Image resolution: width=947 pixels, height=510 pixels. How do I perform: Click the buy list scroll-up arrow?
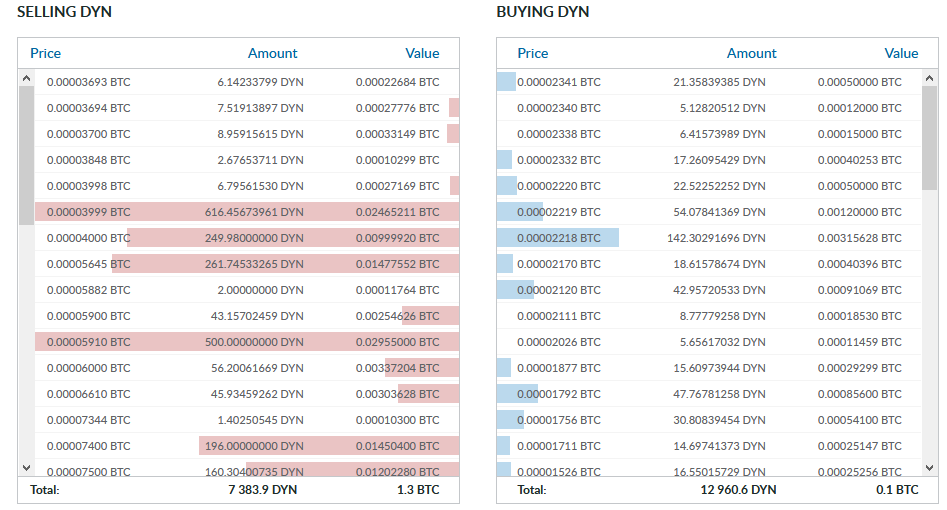point(929,79)
